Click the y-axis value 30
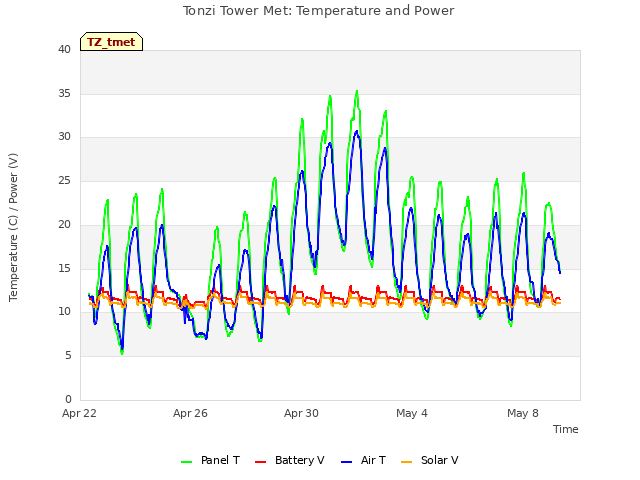 click(x=64, y=137)
